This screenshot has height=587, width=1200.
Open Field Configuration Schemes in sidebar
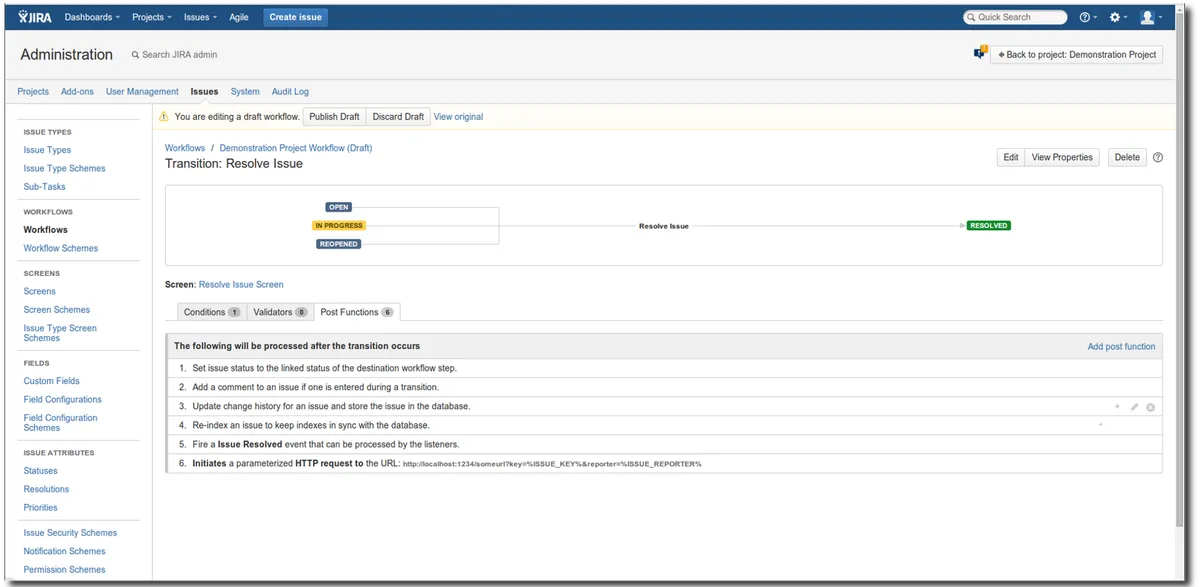tap(61, 422)
